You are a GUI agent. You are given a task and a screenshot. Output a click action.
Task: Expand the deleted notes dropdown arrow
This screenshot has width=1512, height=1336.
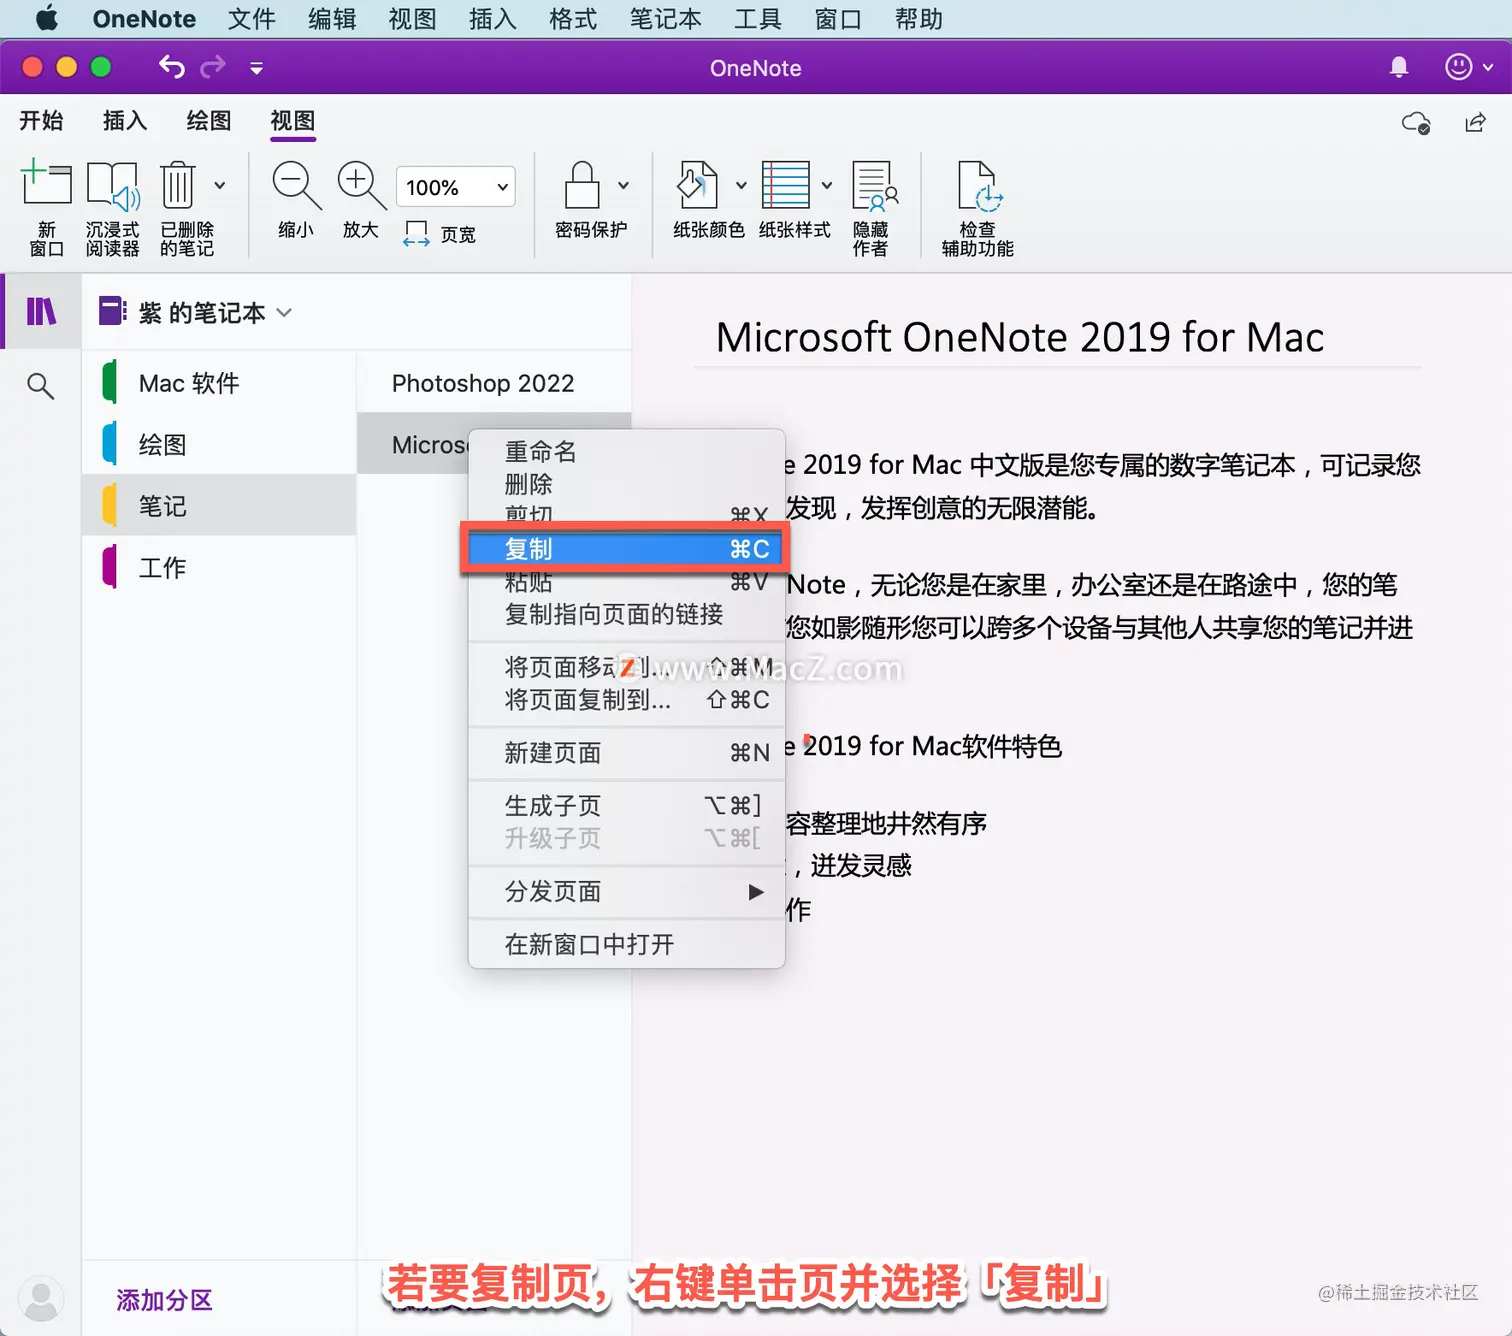(220, 185)
